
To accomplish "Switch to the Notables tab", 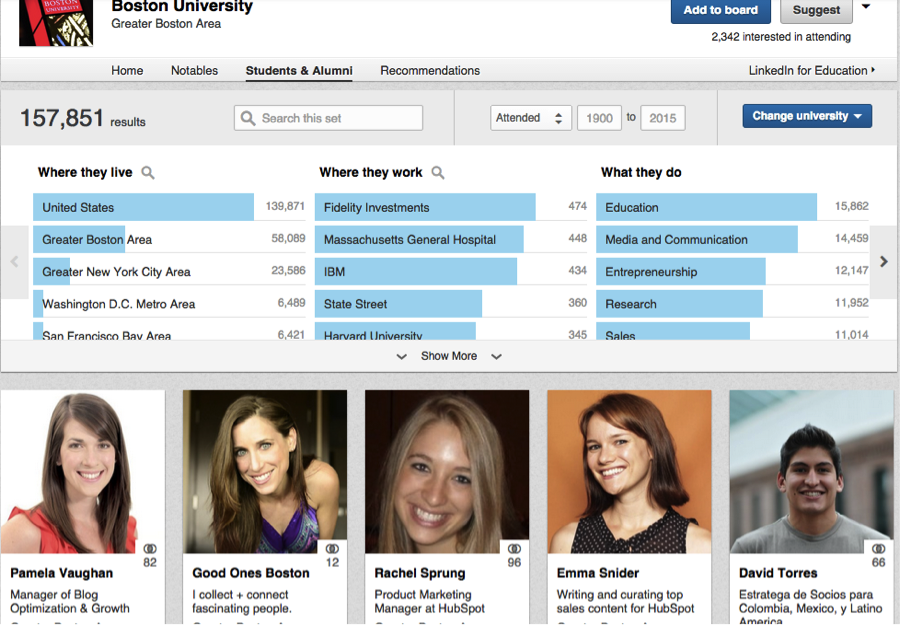I will pos(195,71).
